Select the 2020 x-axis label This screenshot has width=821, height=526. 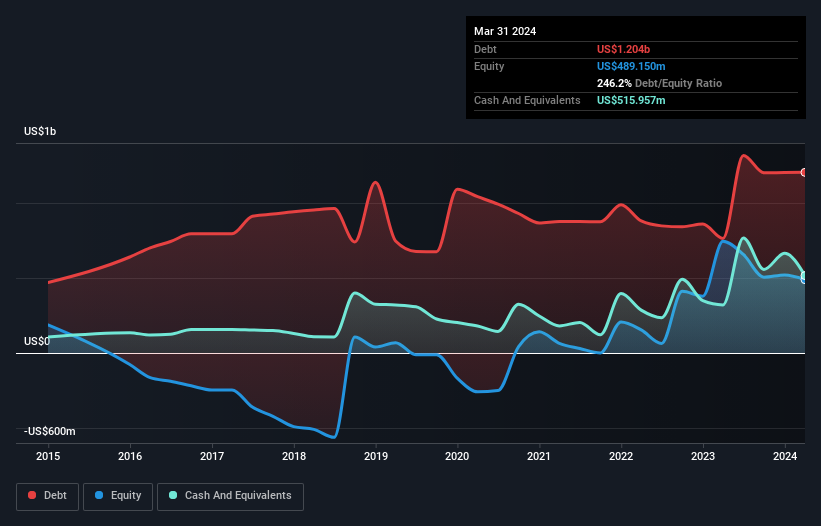[457, 456]
